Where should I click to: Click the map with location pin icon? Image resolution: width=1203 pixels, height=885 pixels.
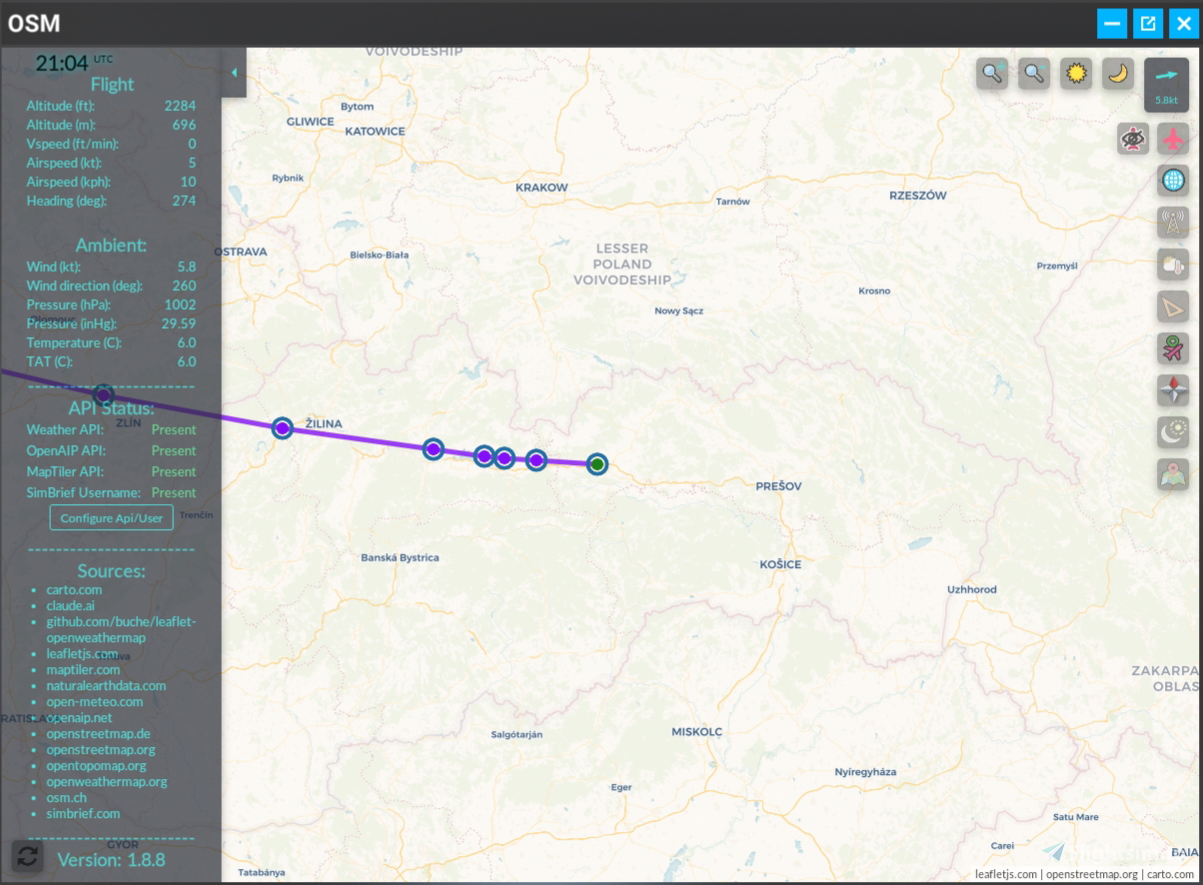1172,475
